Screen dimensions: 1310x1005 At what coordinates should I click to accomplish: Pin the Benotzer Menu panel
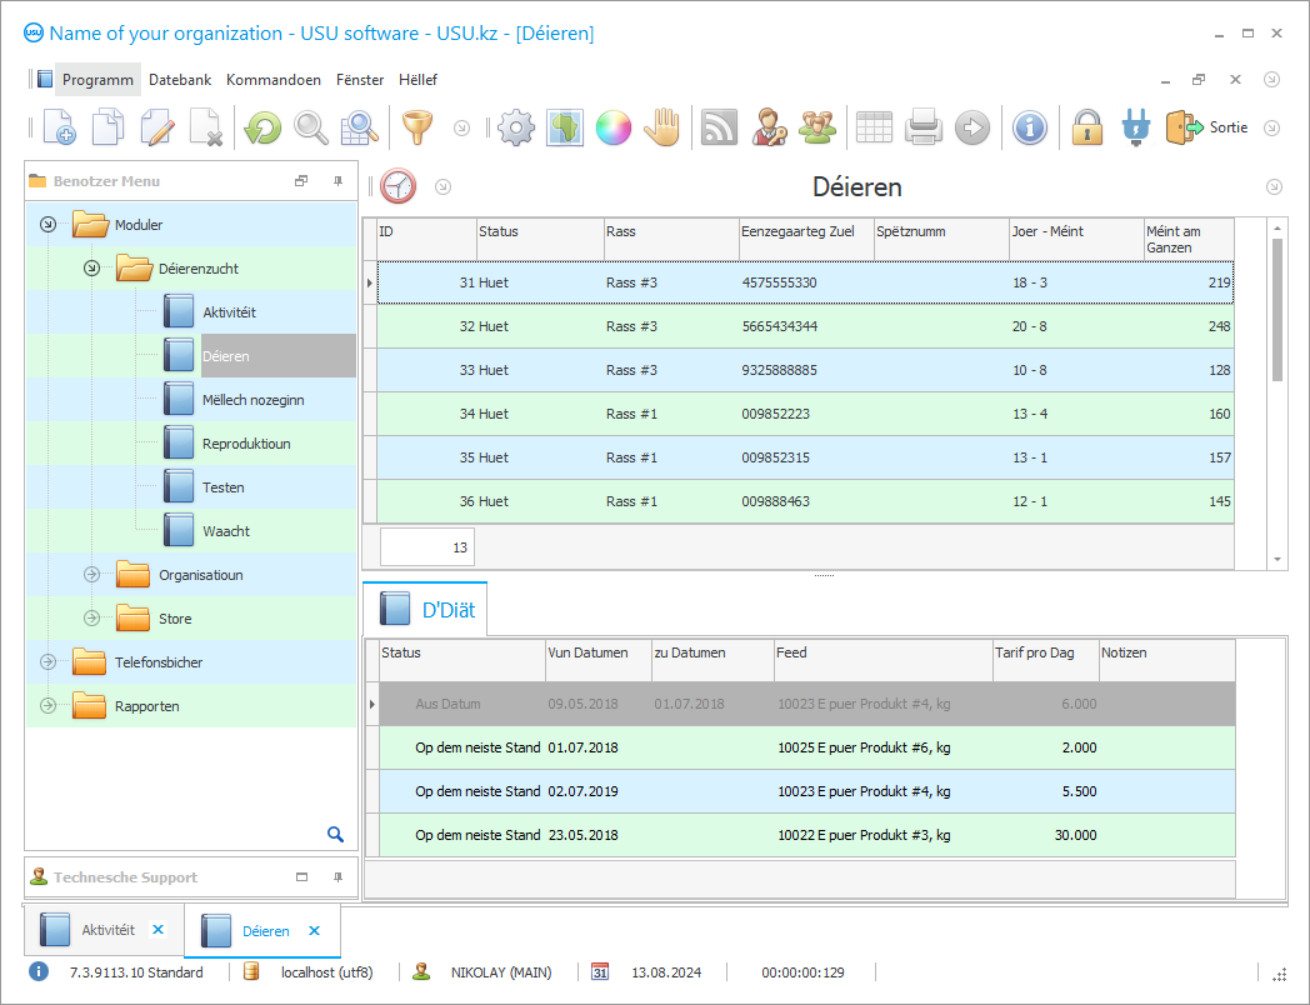(x=338, y=181)
